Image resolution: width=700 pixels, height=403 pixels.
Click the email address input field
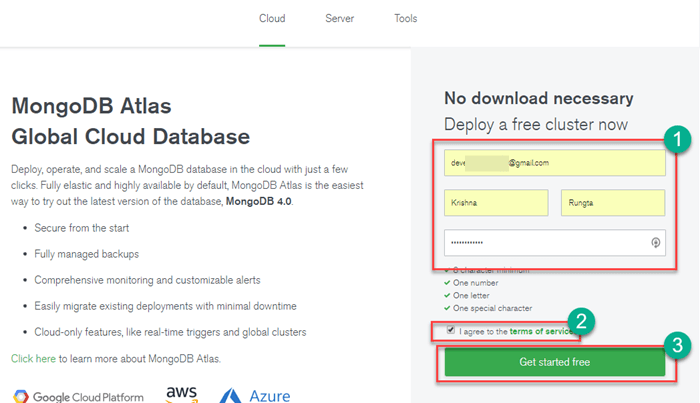[555, 163]
